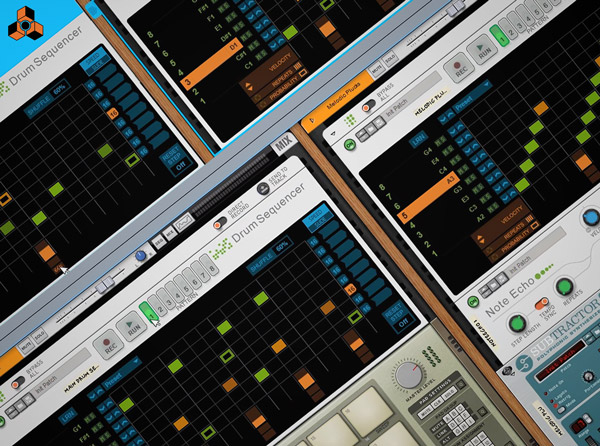Mute the Main Drum mixer channel
The image size is (600, 446).
pos(26,347)
